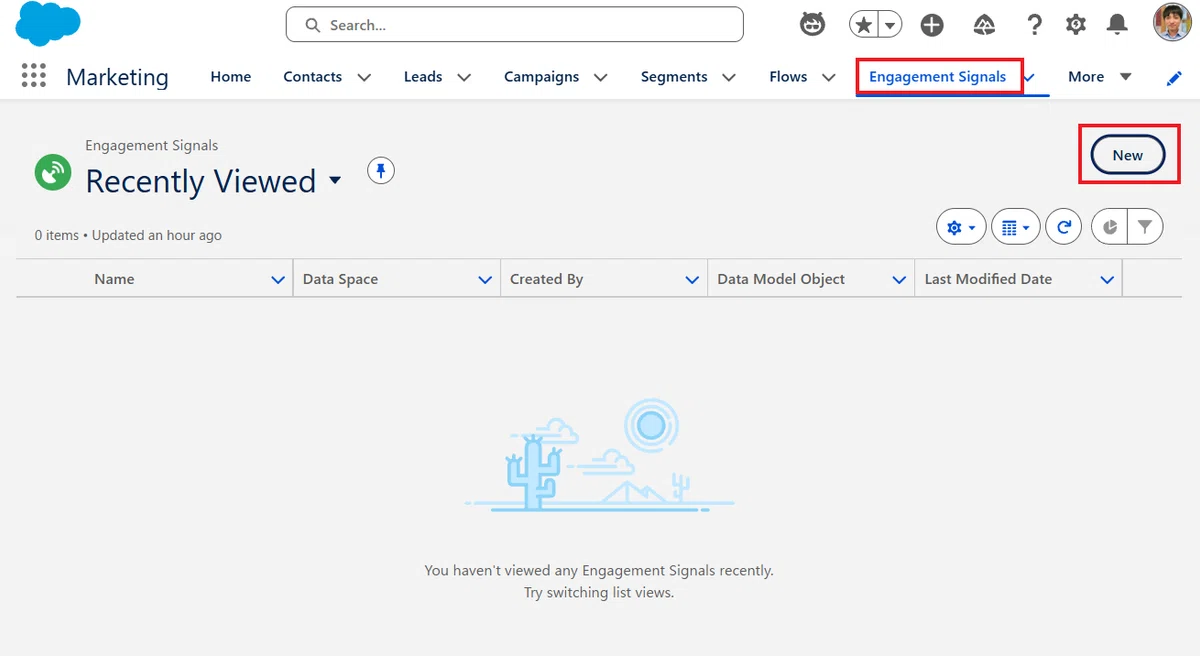Open the Filters funnel icon
1200x656 pixels.
pos(1145,228)
